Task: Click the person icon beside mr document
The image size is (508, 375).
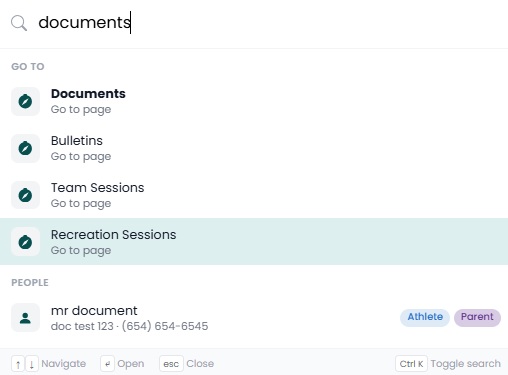Action: click(25, 318)
